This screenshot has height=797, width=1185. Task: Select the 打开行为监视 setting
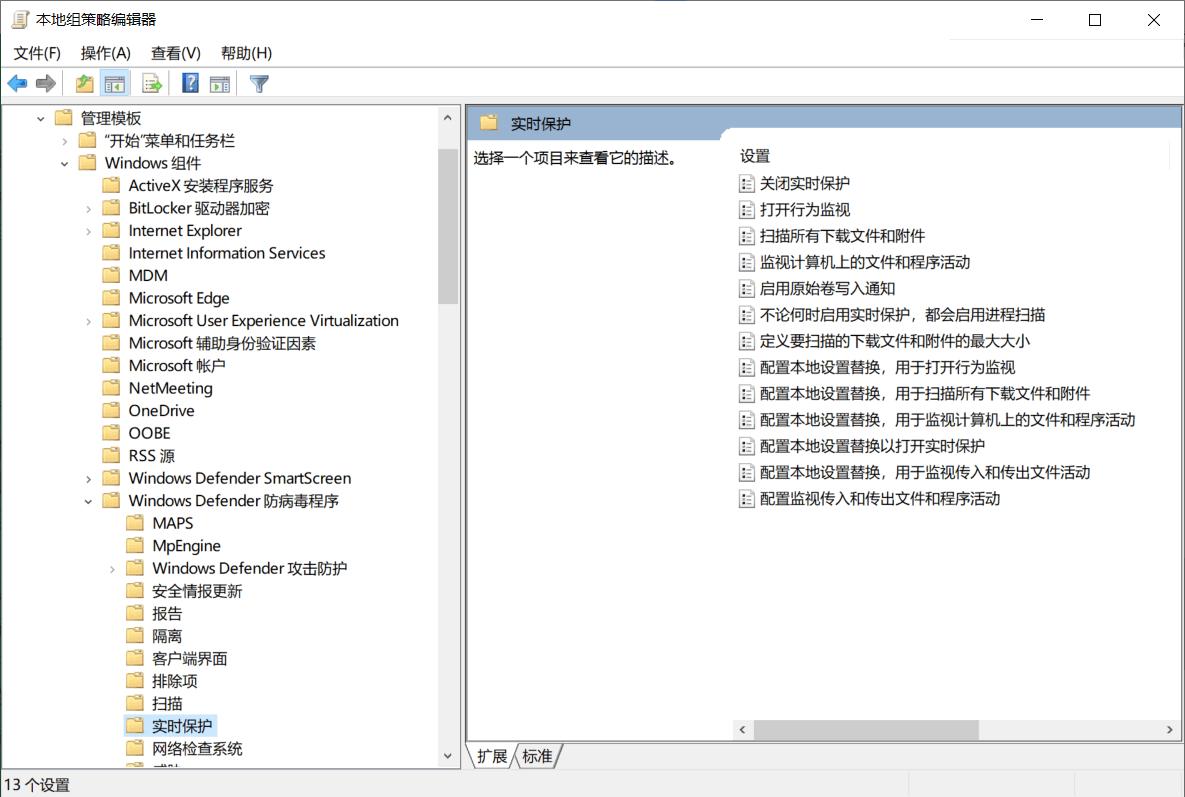tap(801, 209)
